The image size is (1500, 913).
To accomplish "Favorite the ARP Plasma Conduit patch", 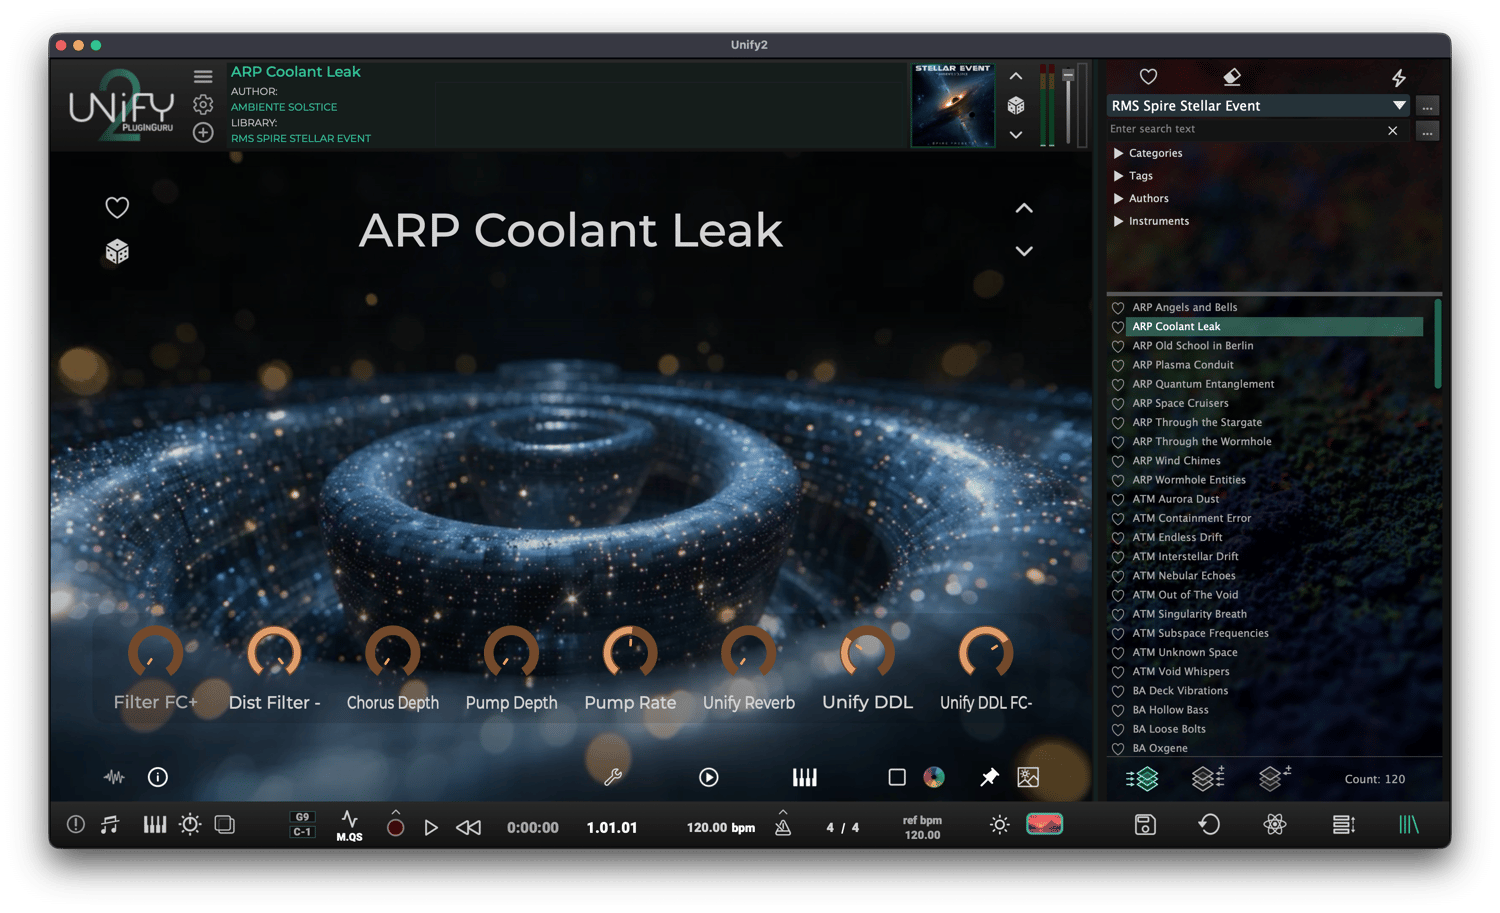I will [1118, 365].
